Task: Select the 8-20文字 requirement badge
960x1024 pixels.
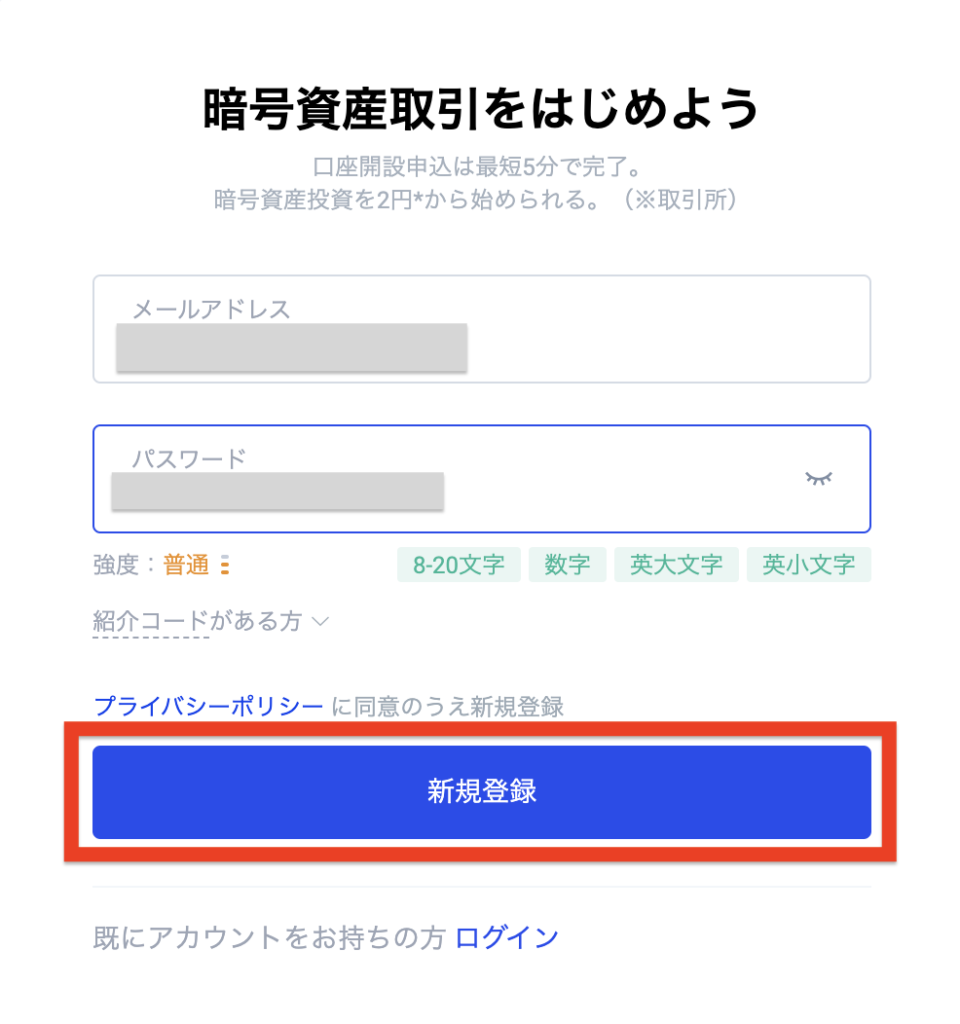Action: click(x=459, y=564)
